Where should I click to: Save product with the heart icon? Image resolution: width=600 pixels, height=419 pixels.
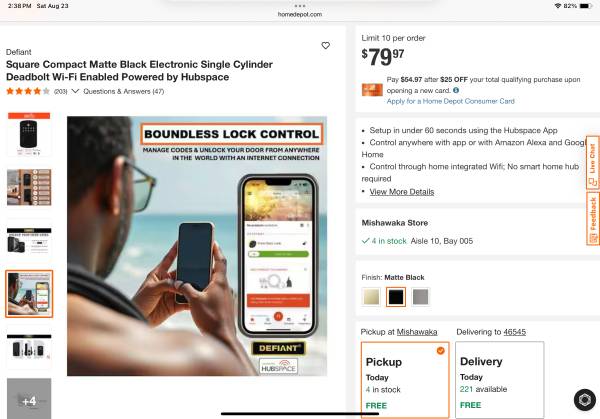(x=325, y=46)
